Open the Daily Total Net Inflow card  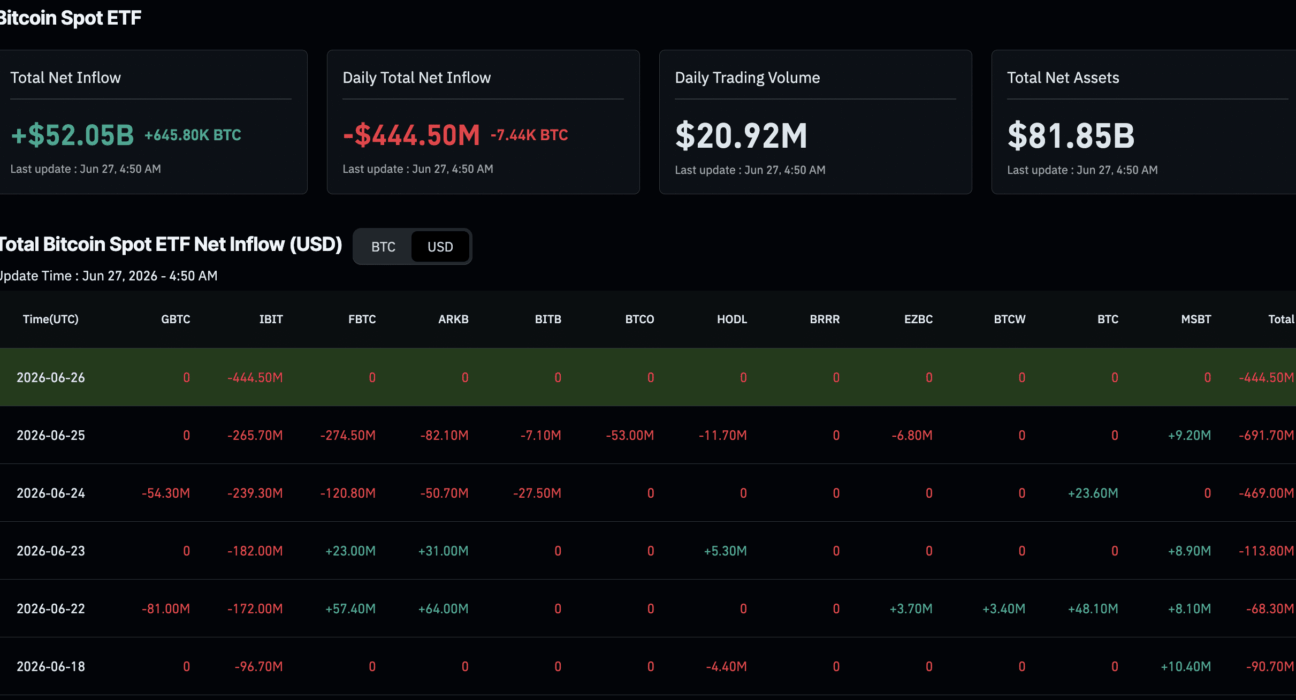[483, 122]
